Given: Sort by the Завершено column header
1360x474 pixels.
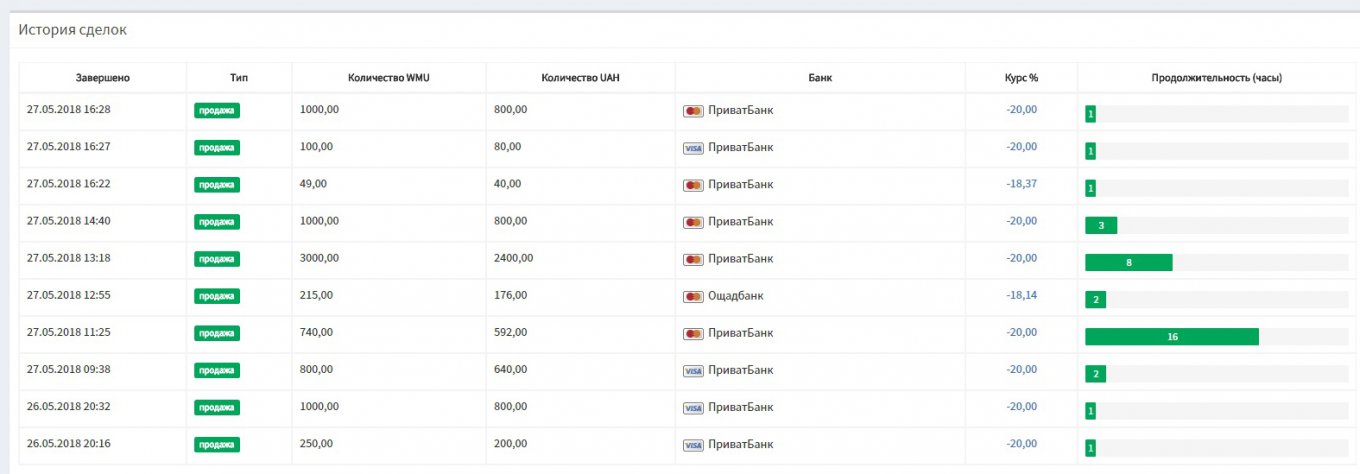Looking at the screenshot, I should (x=102, y=78).
